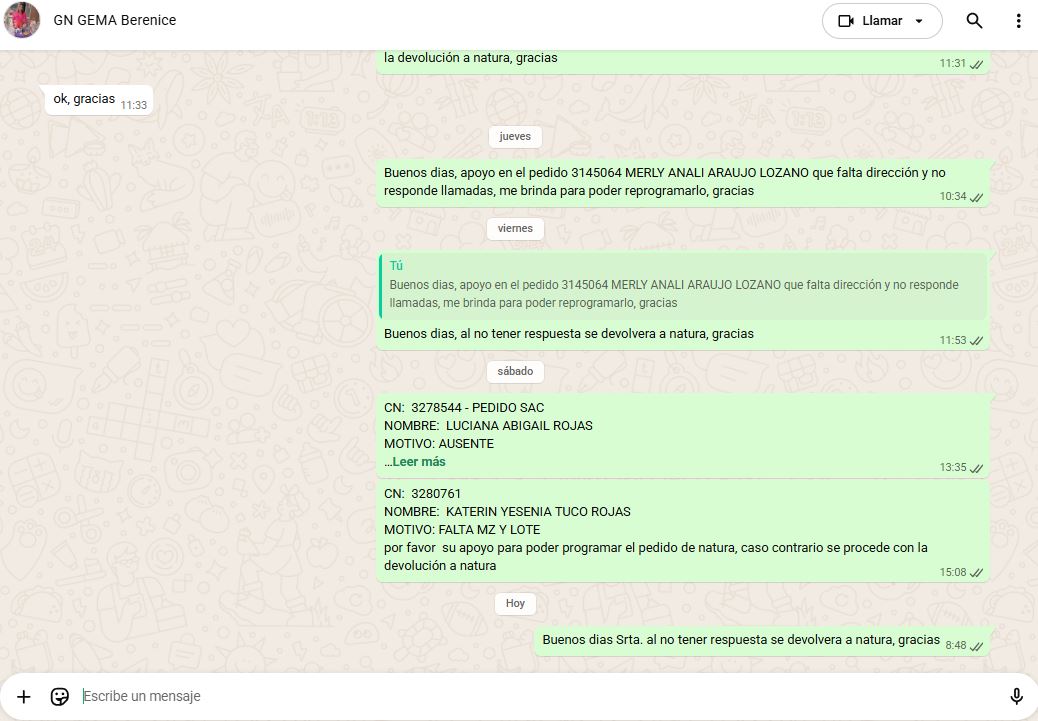
Task: Click read checkmarks on the 10:34 message
Action: coord(977,197)
